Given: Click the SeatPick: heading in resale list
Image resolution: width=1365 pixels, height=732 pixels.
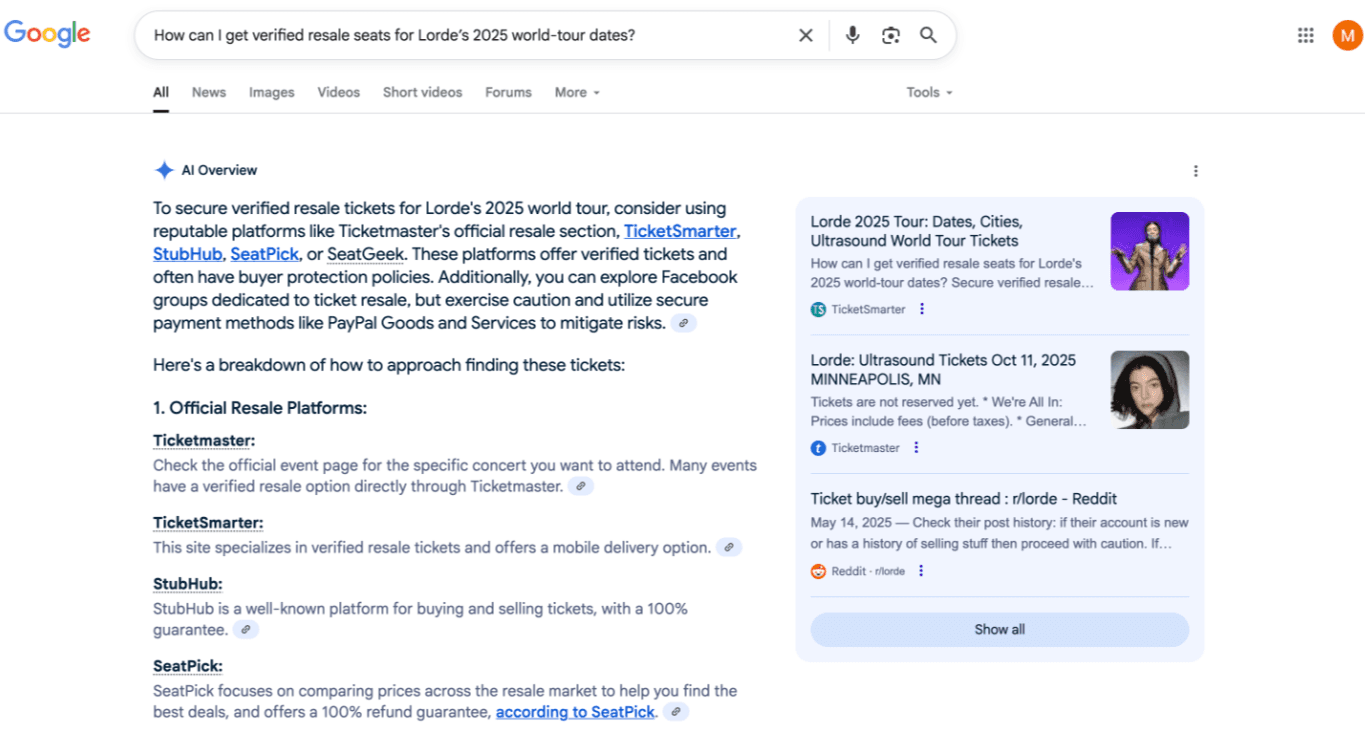Looking at the screenshot, I should click(188, 665).
